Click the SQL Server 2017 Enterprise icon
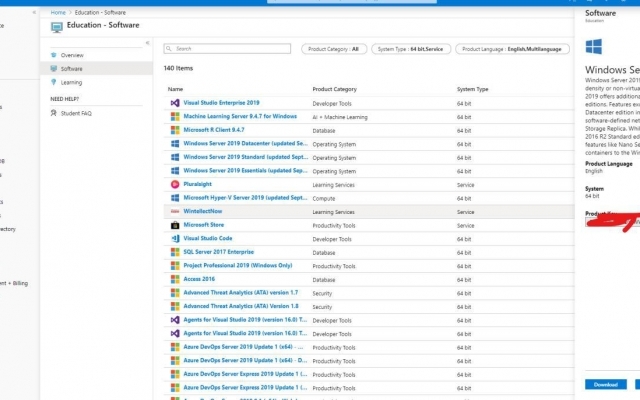The width and height of the screenshot is (640, 400). (x=175, y=252)
